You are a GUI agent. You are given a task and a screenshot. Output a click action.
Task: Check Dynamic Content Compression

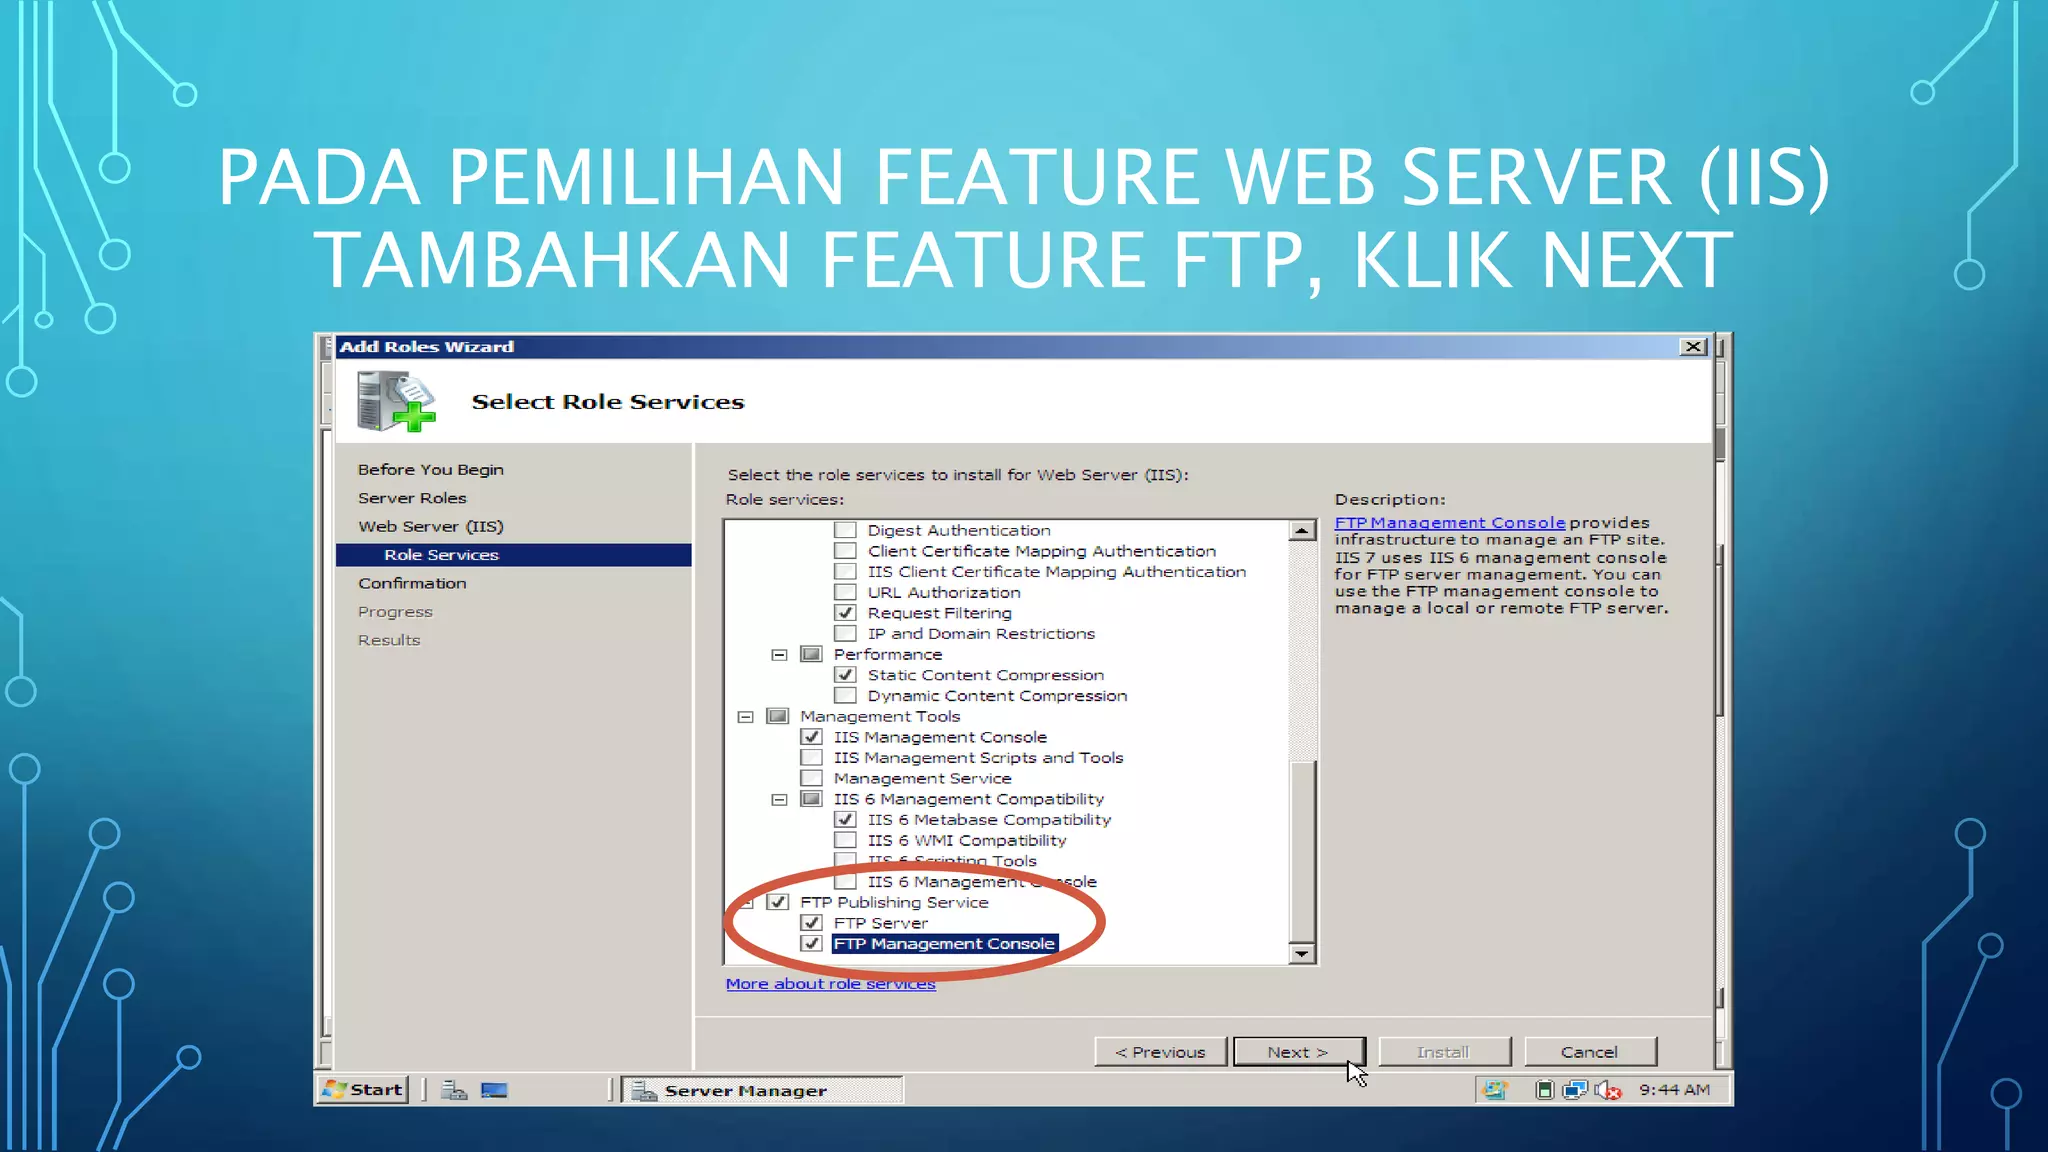[845, 696]
